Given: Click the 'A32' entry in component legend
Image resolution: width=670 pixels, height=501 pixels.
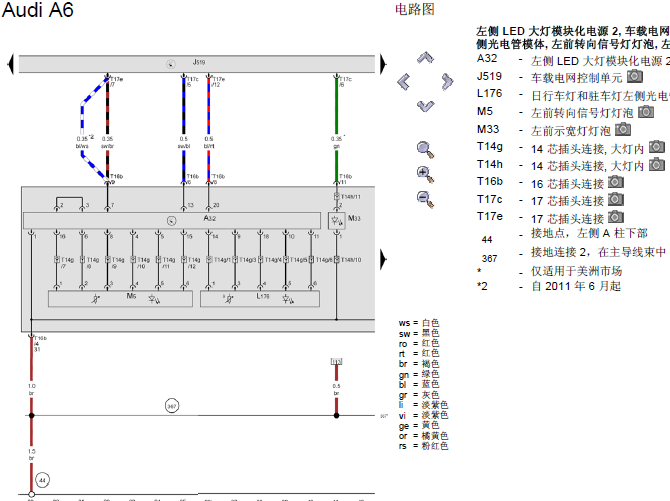Looking at the screenshot, I should tap(487, 58).
